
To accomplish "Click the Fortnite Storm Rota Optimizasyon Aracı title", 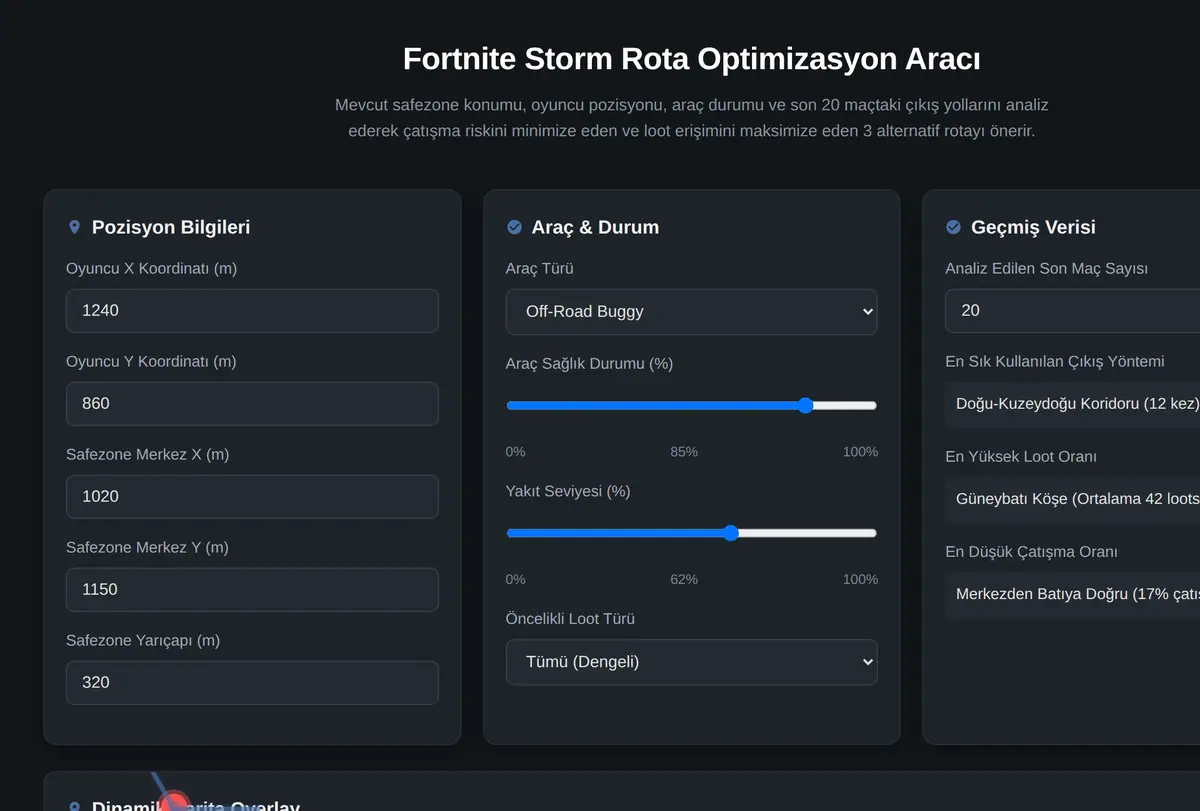I will [x=692, y=59].
